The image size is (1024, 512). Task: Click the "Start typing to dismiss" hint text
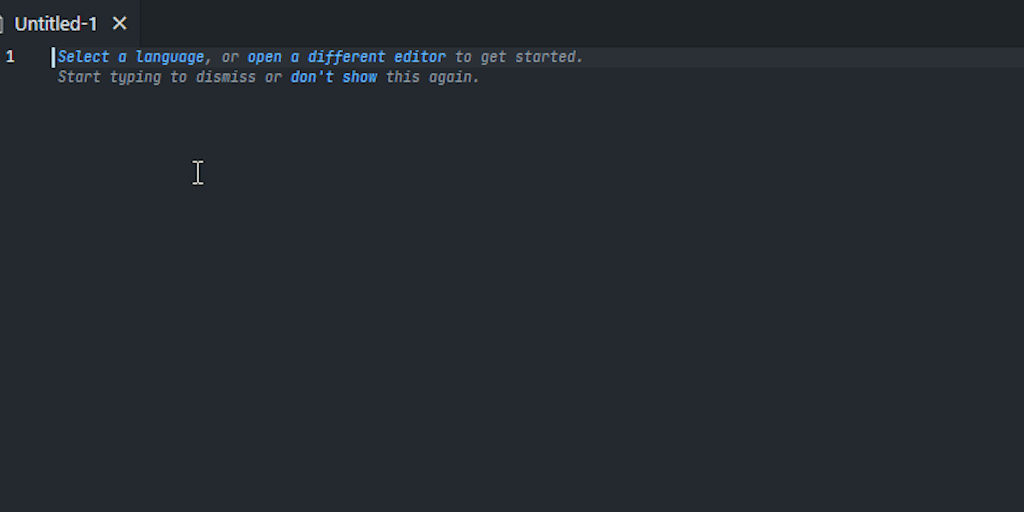click(x=156, y=77)
